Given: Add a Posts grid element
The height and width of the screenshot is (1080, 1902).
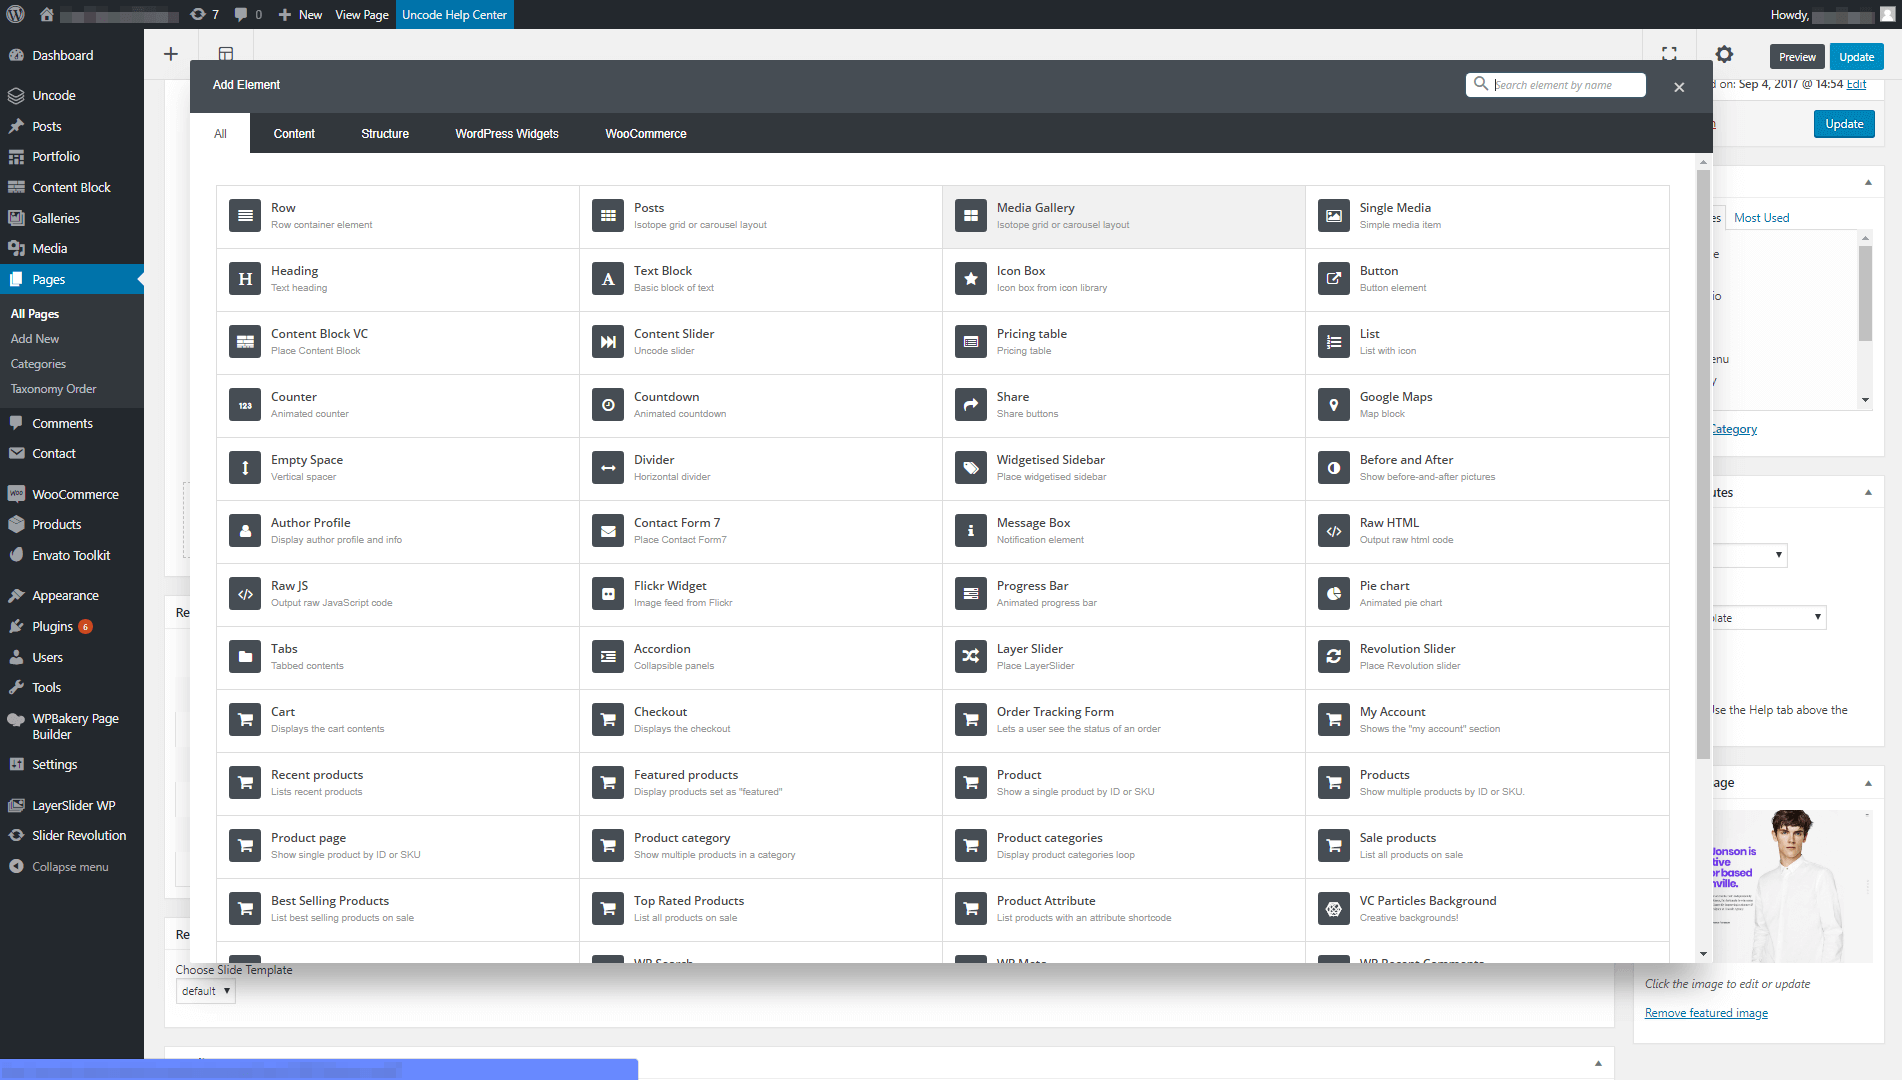Looking at the screenshot, I should (x=761, y=216).
